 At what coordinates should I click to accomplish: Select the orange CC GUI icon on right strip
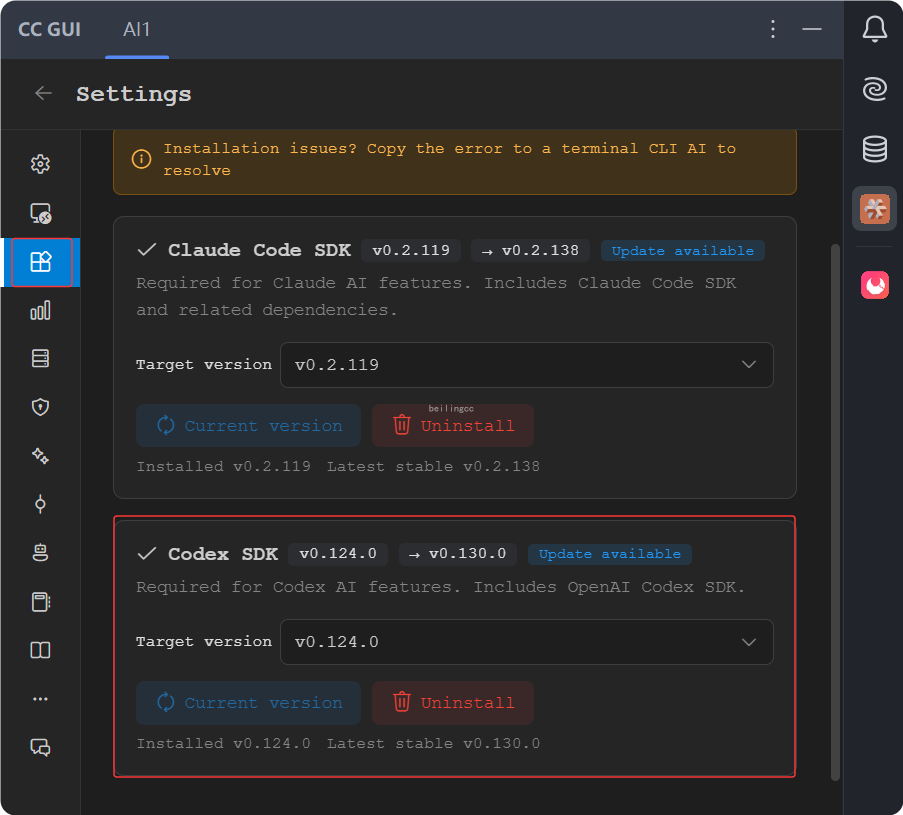point(874,209)
